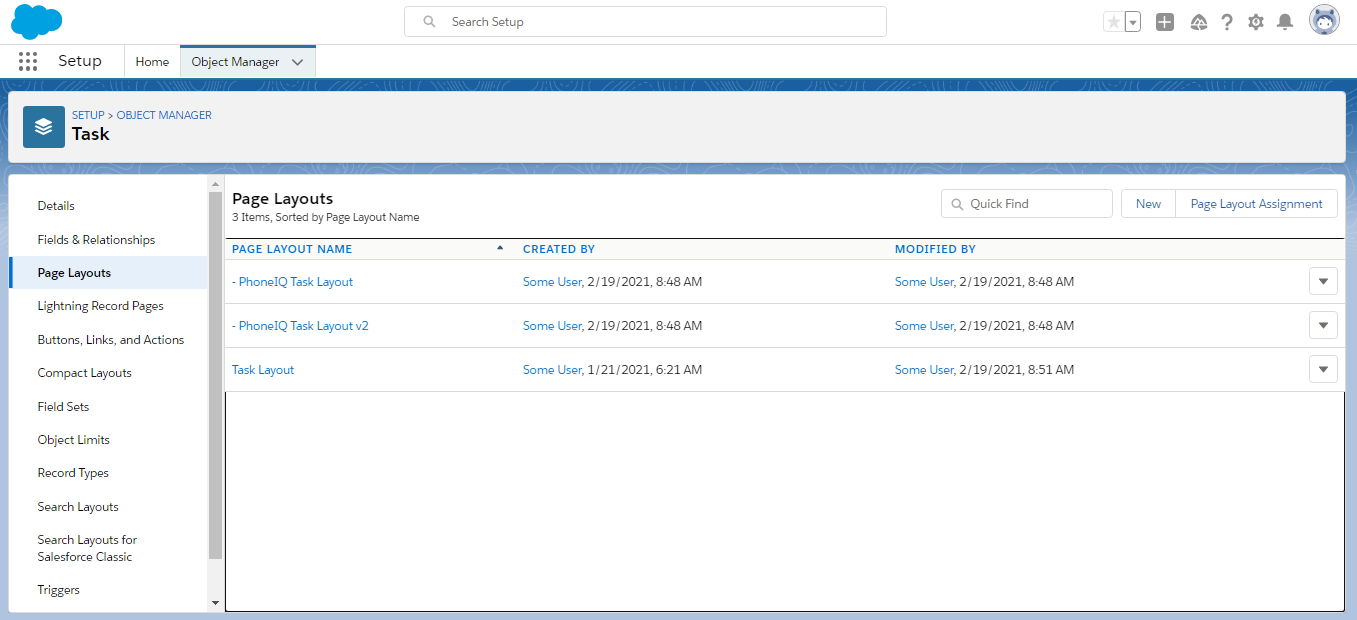Click the New page layout button
The image size is (1357, 620).
1148,204
